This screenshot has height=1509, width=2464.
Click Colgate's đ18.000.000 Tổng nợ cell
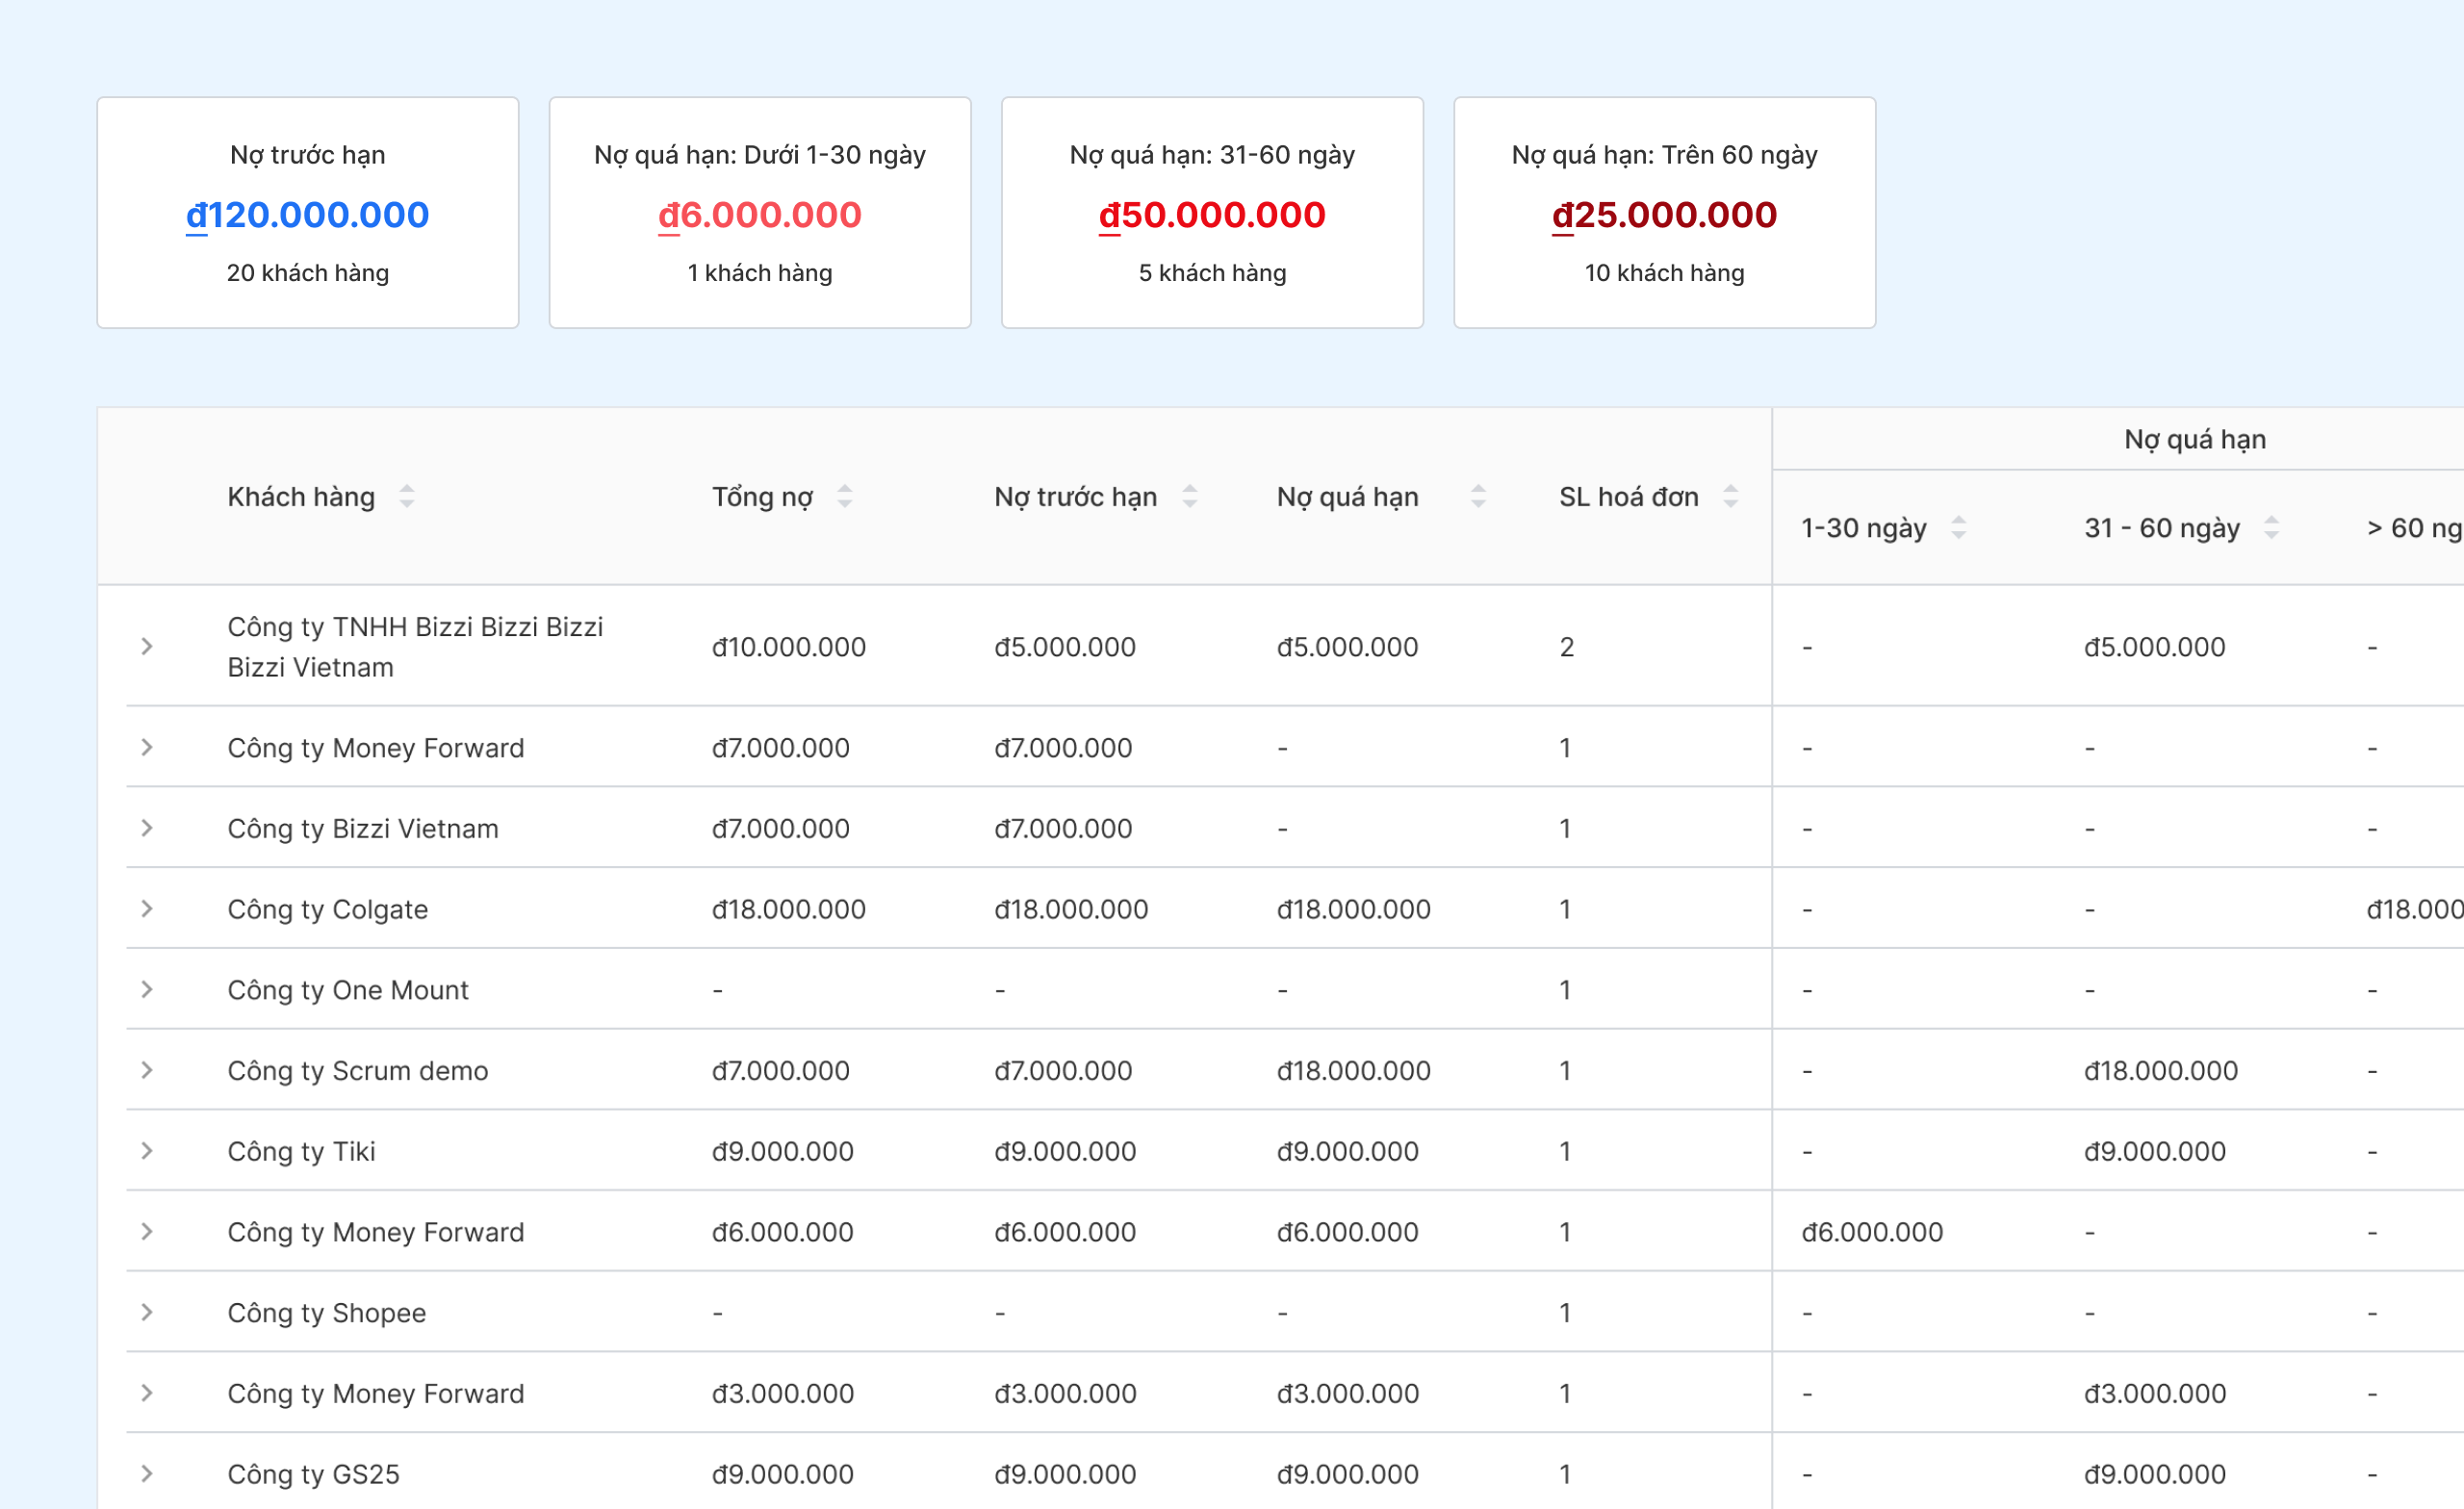[x=789, y=909]
